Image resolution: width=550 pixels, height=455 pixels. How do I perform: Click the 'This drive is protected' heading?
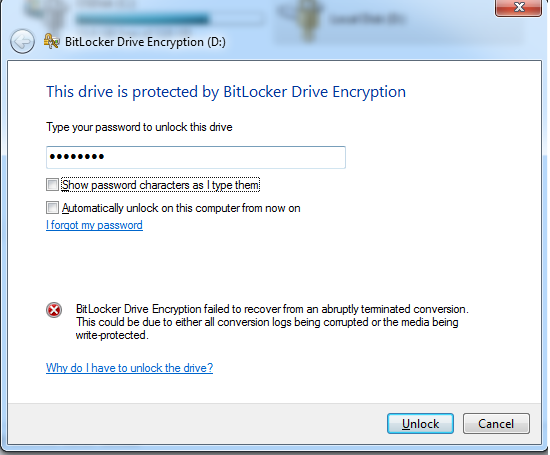coord(226,92)
